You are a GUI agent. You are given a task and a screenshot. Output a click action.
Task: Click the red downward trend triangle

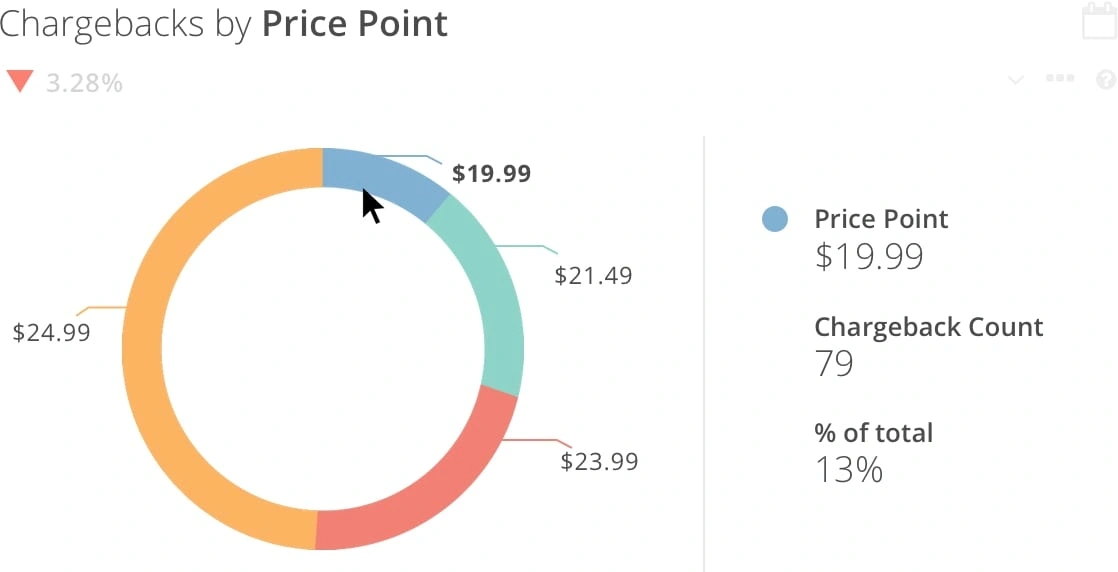tap(20, 81)
